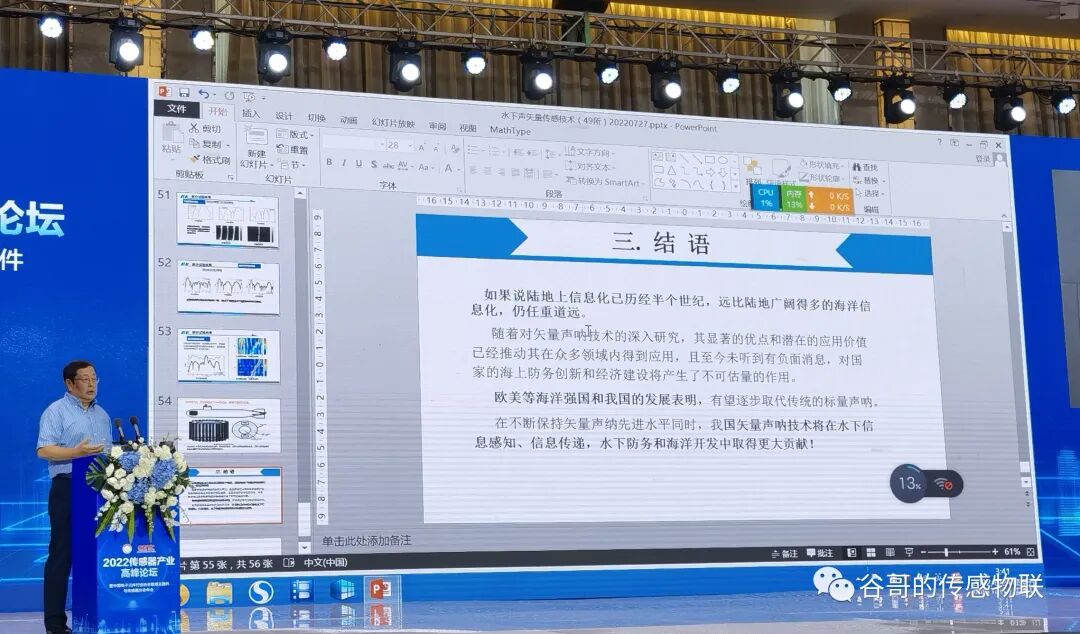Open the 文字方向 (Text Direction) dropdown
The image size is (1080, 634).
click(594, 150)
